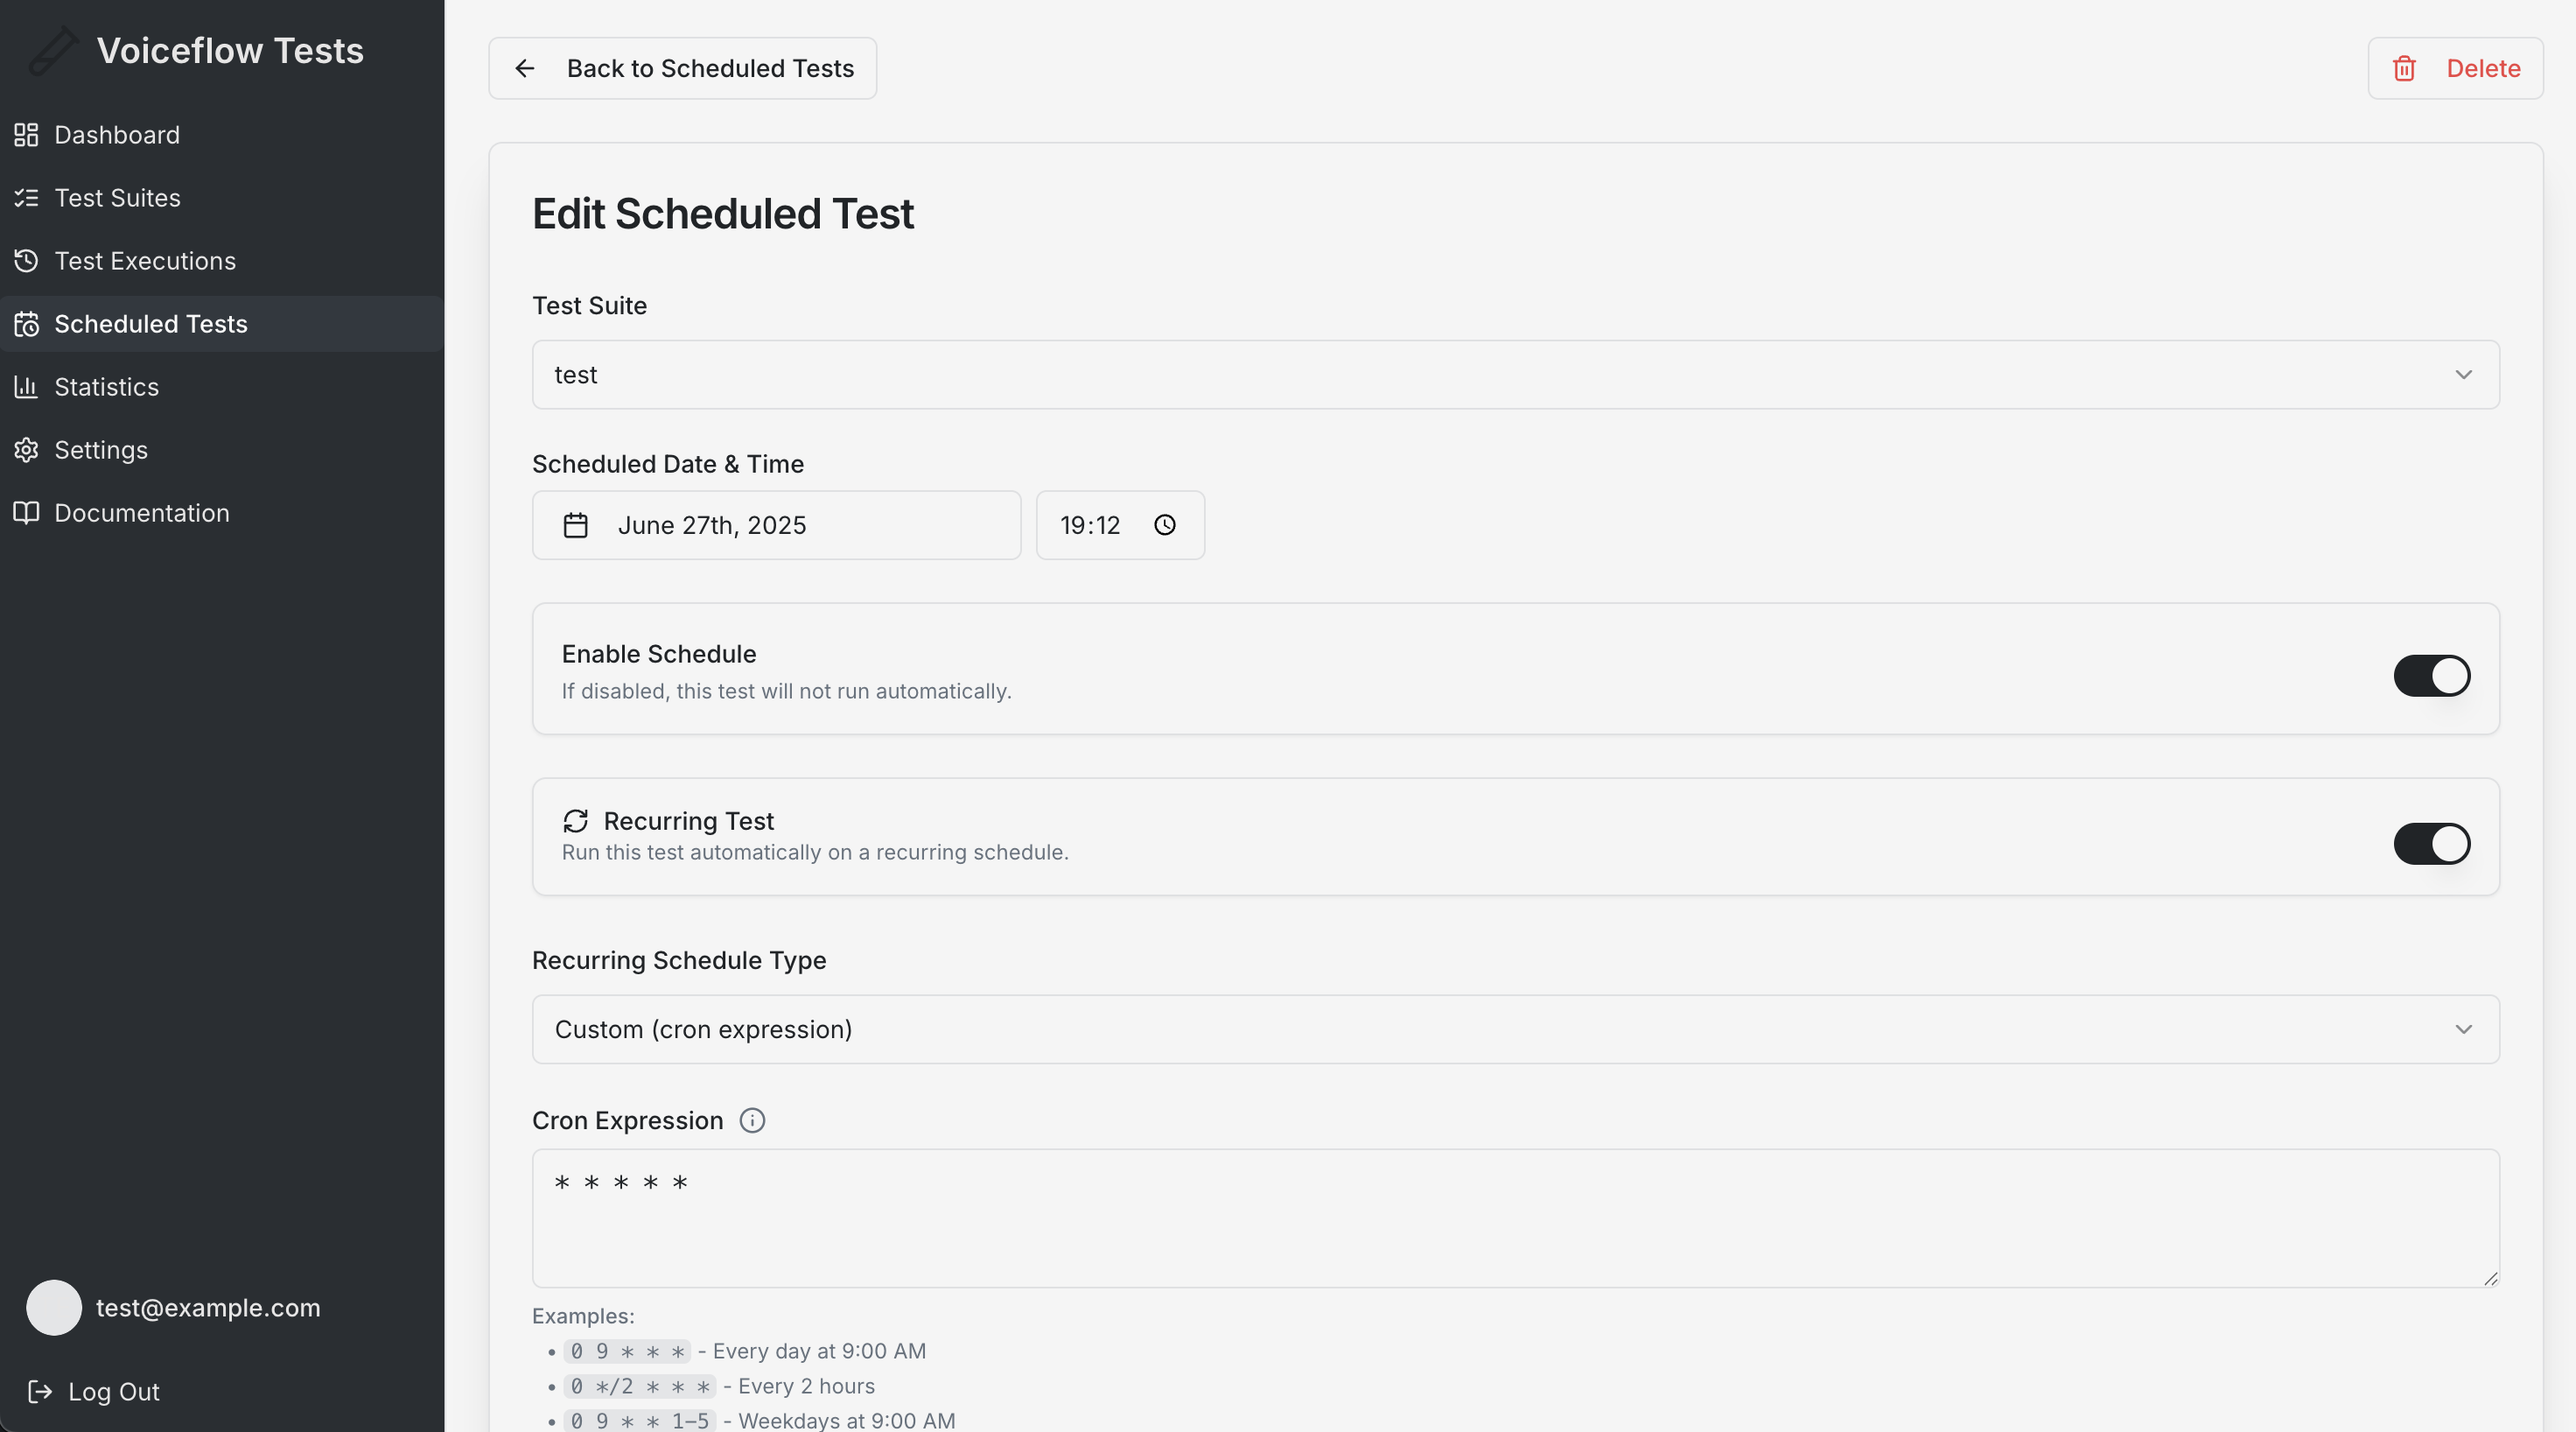Viewport: 2576px width, 1432px height.
Task: Toggle the Enable Schedule switch
Action: pos(2432,676)
